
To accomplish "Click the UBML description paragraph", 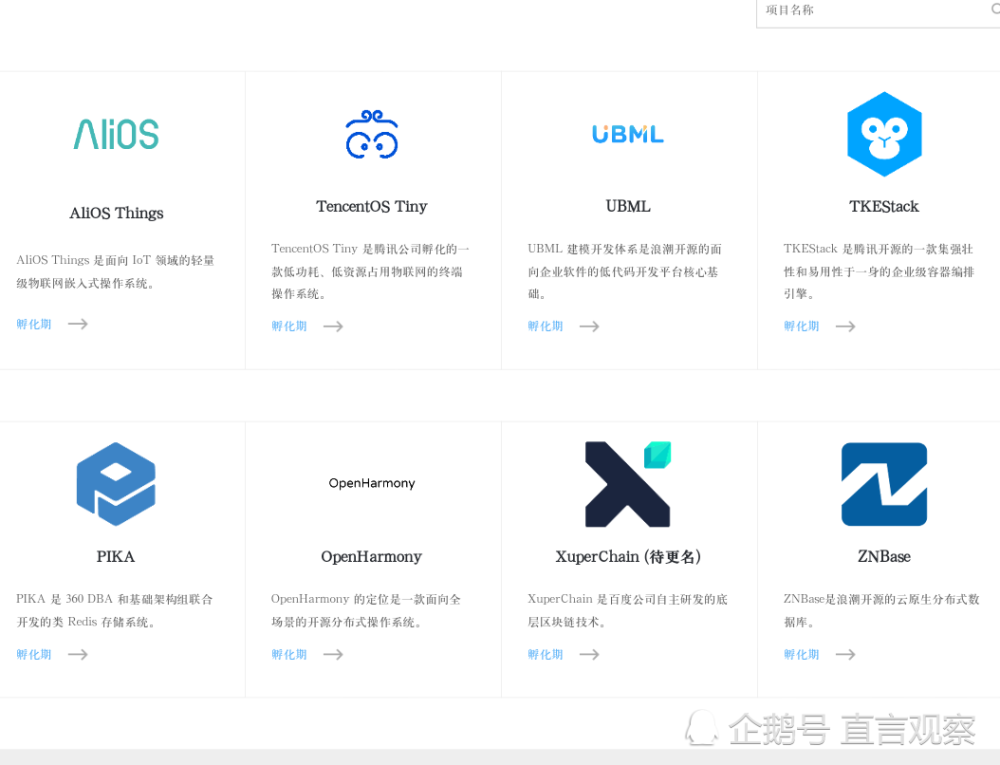I will point(625,271).
